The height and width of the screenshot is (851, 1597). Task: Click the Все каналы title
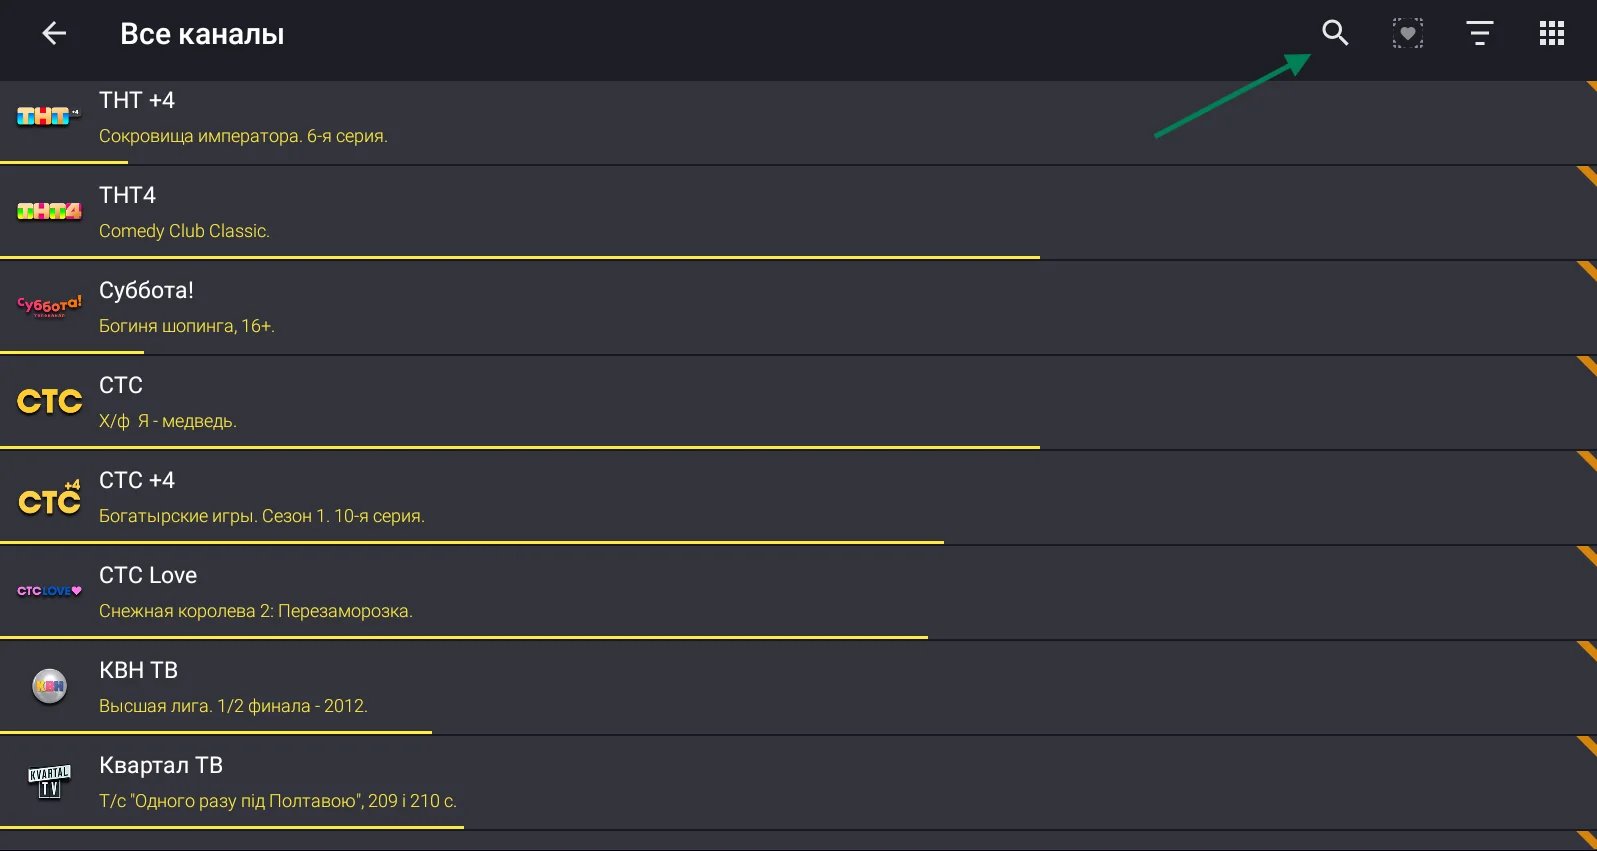click(x=202, y=34)
